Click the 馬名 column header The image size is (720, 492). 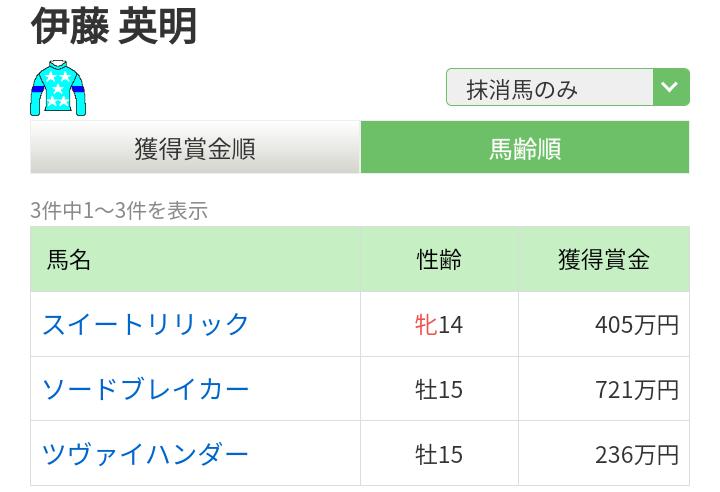click(69, 260)
